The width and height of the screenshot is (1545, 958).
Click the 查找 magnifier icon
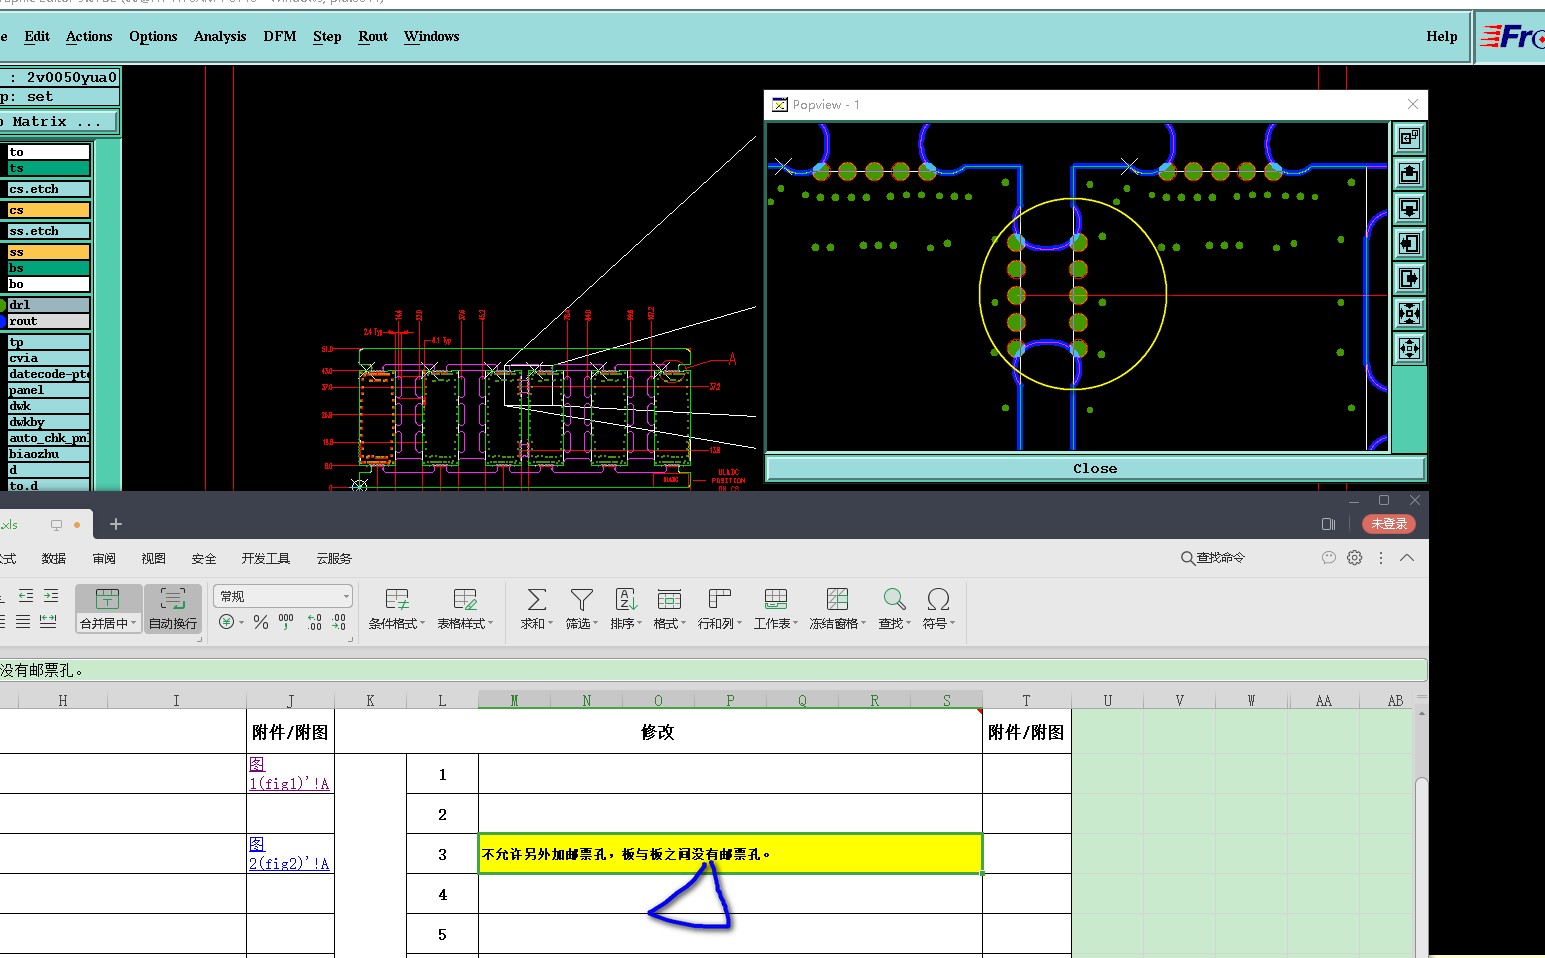click(894, 599)
